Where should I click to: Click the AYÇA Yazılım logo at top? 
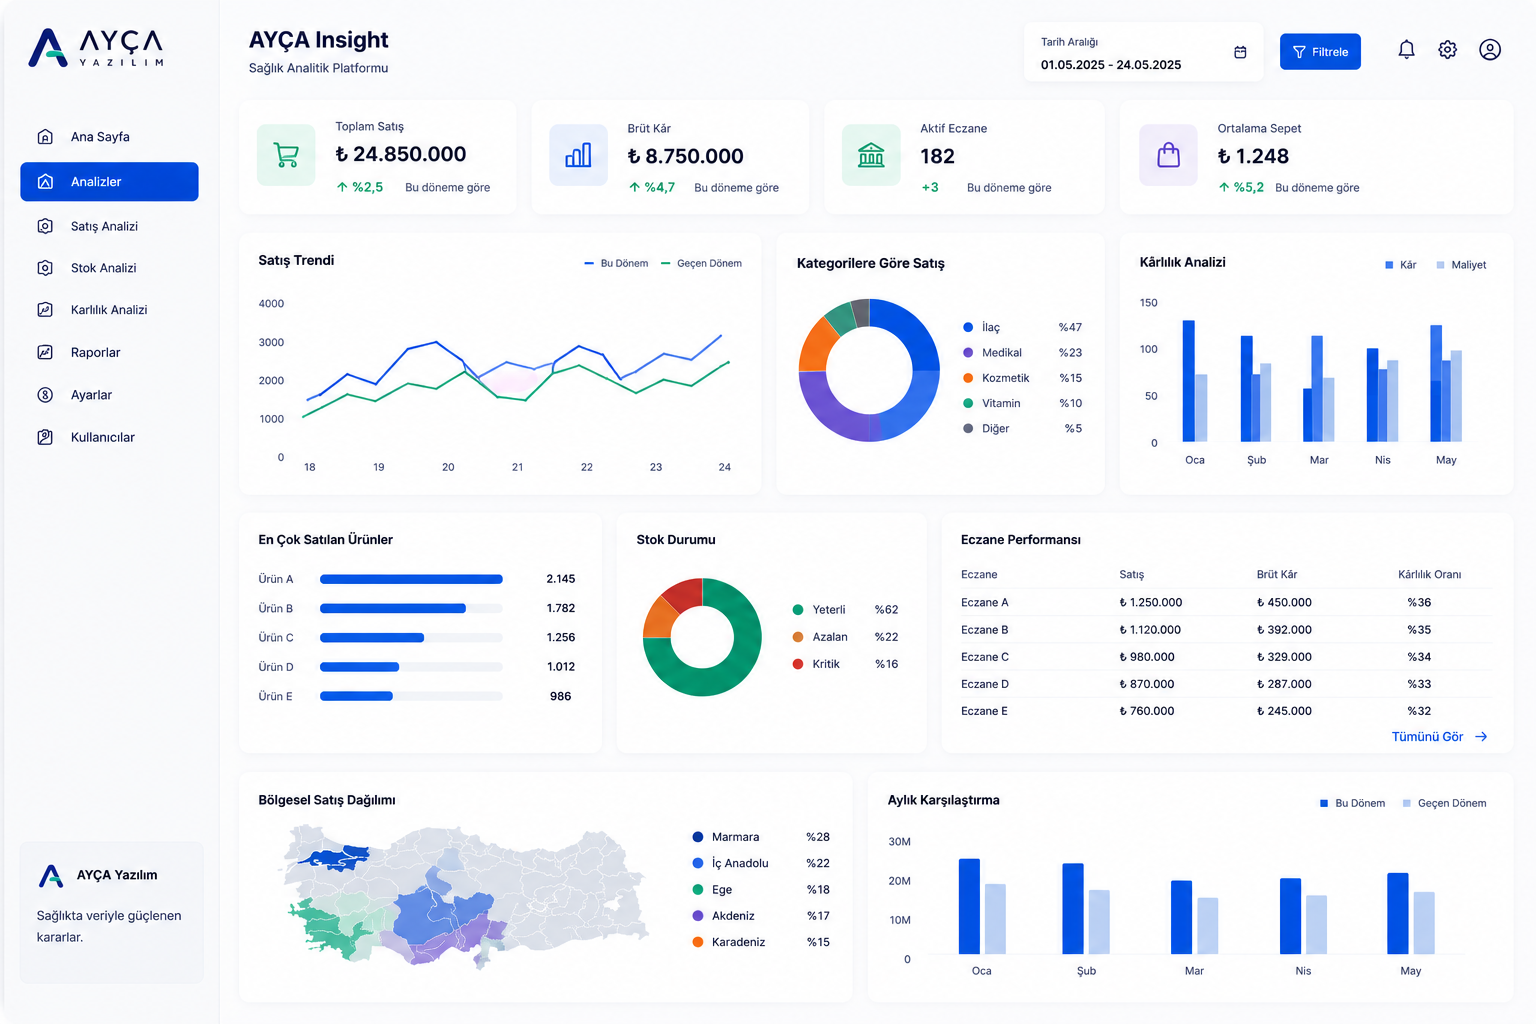coord(96,47)
